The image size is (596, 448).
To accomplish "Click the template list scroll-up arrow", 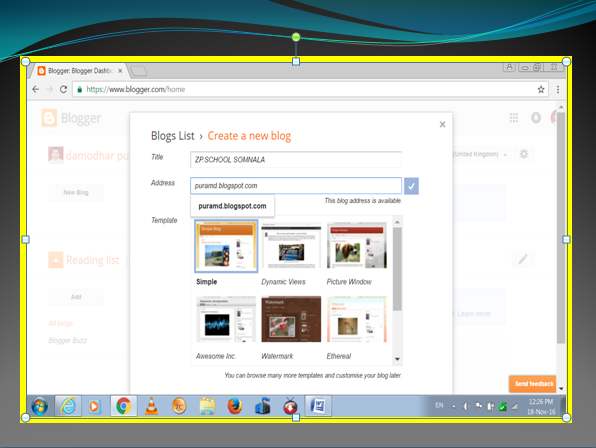I will pyautogui.click(x=397, y=222).
